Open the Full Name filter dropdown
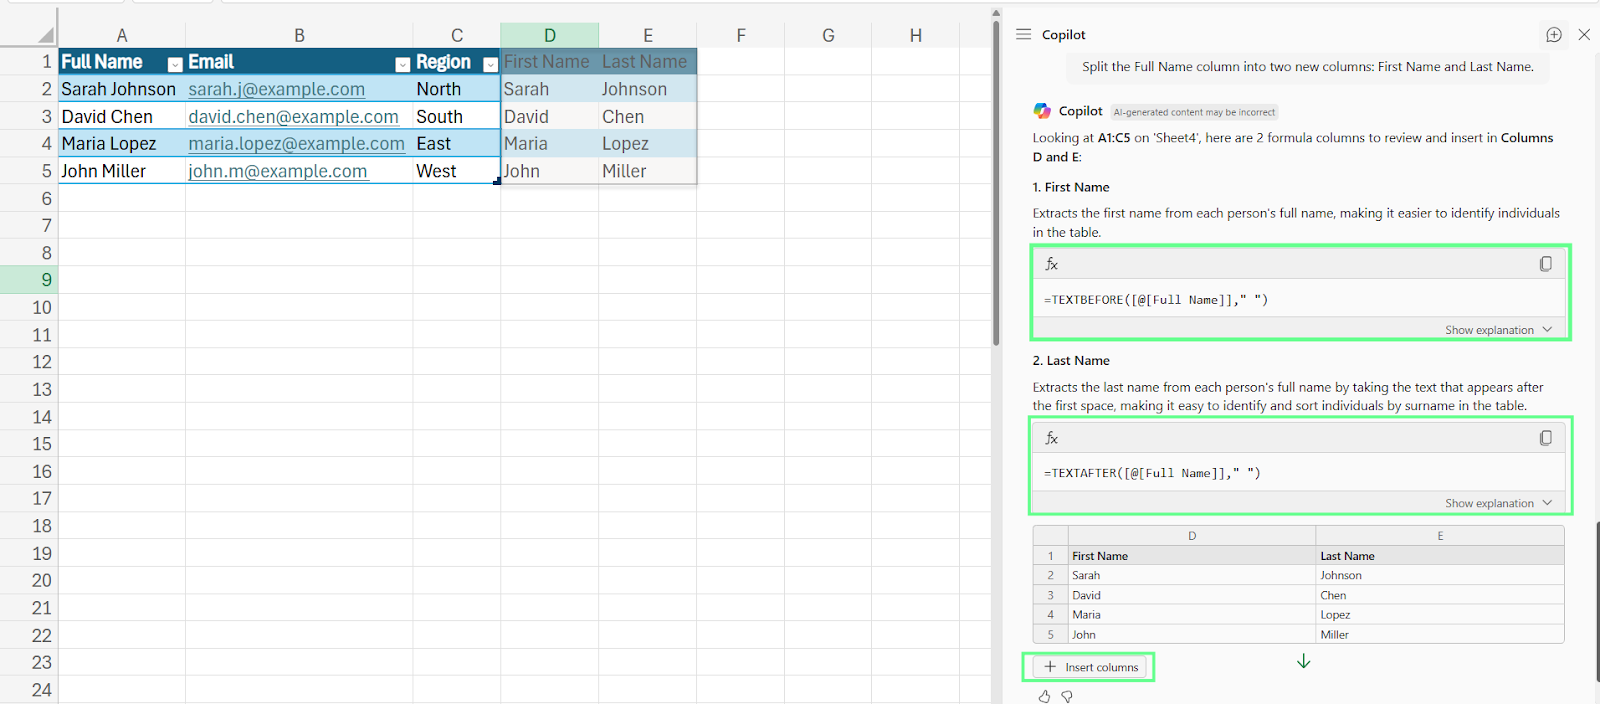 [x=175, y=64]
